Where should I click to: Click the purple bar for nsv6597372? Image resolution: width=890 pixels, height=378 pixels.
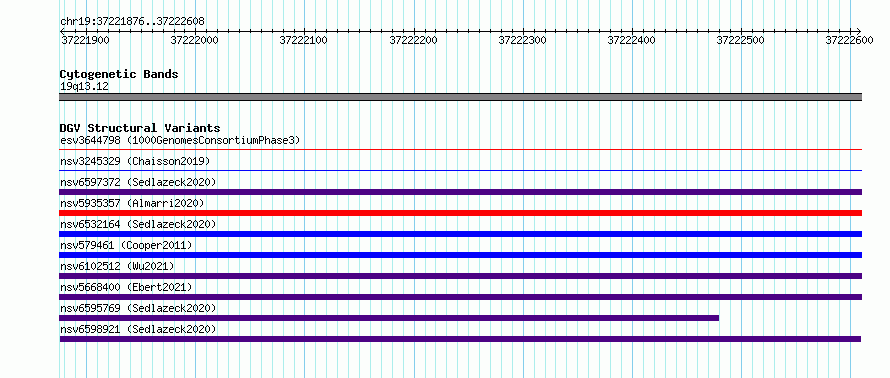point(460,192)
